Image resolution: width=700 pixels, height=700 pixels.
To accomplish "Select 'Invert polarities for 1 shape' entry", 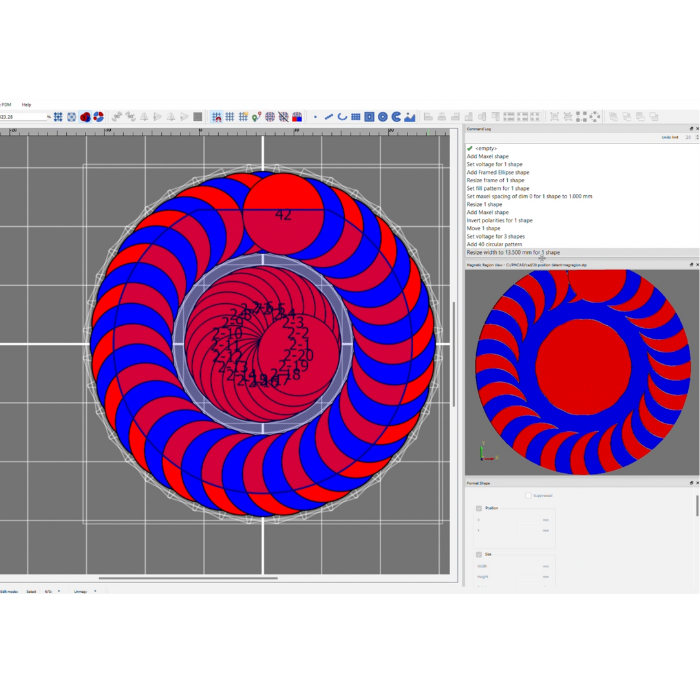I will tap(499, 220).
